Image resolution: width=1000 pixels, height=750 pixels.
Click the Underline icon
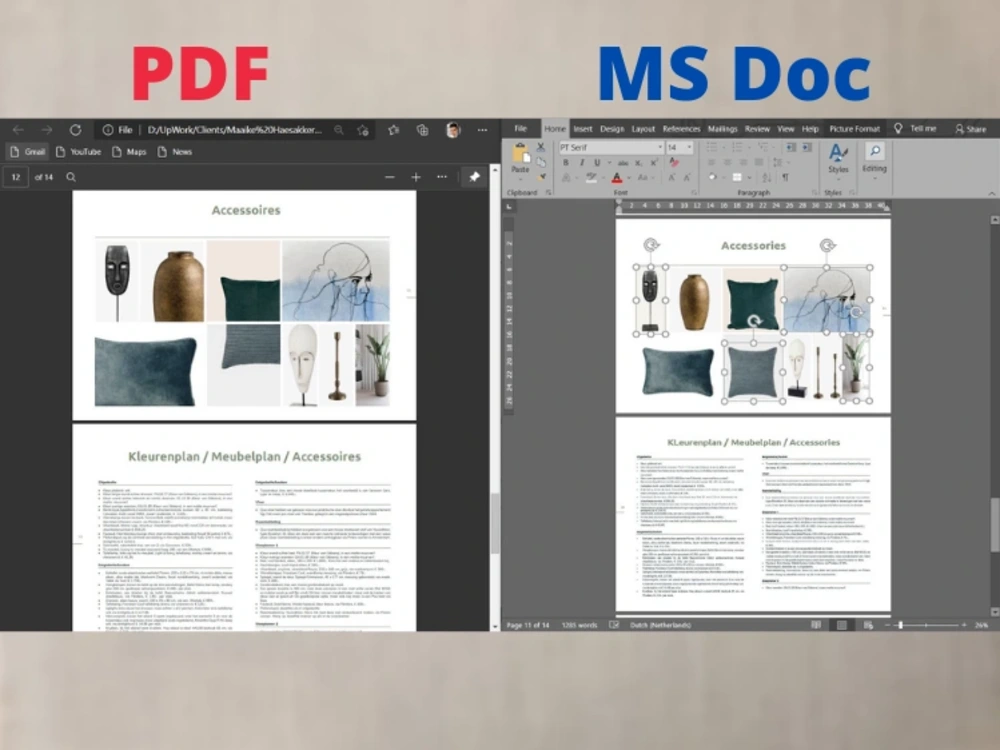pyautogui.click(x=597, y=162)
